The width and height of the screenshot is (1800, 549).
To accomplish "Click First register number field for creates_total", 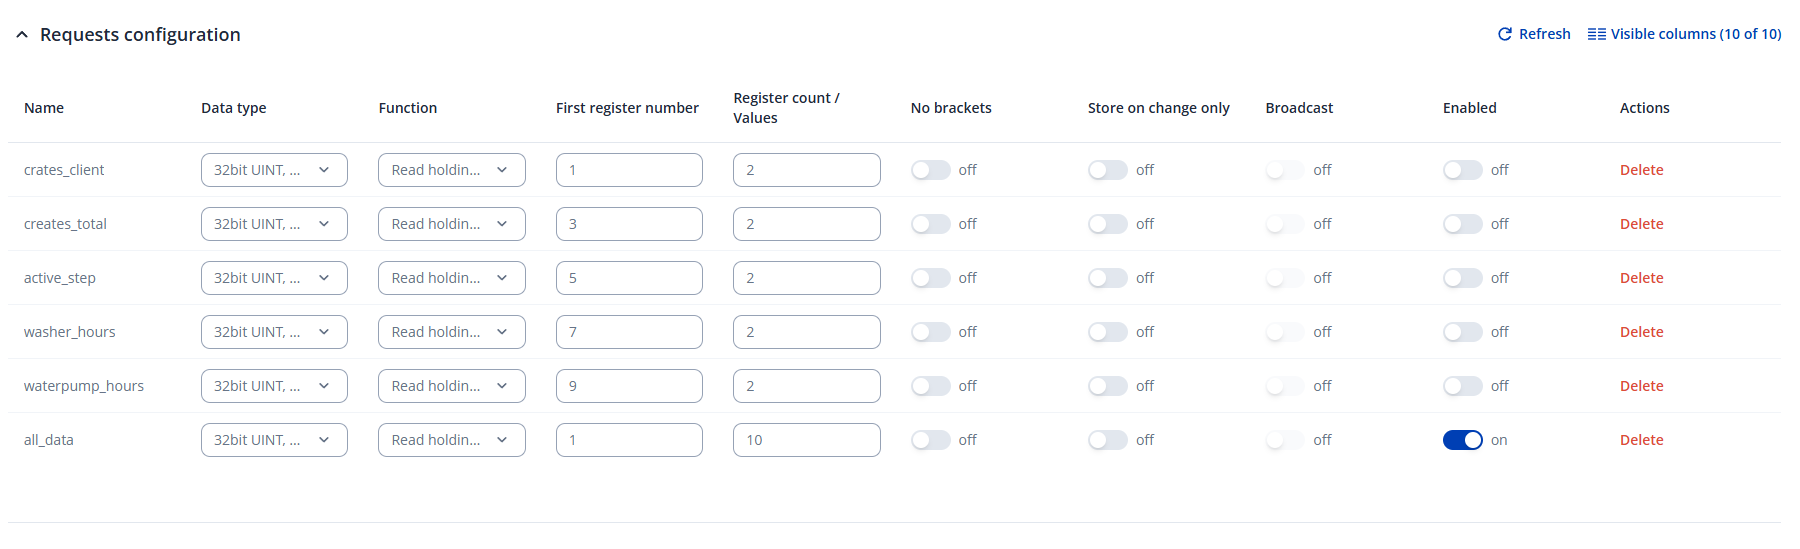I will pos(629,224).
